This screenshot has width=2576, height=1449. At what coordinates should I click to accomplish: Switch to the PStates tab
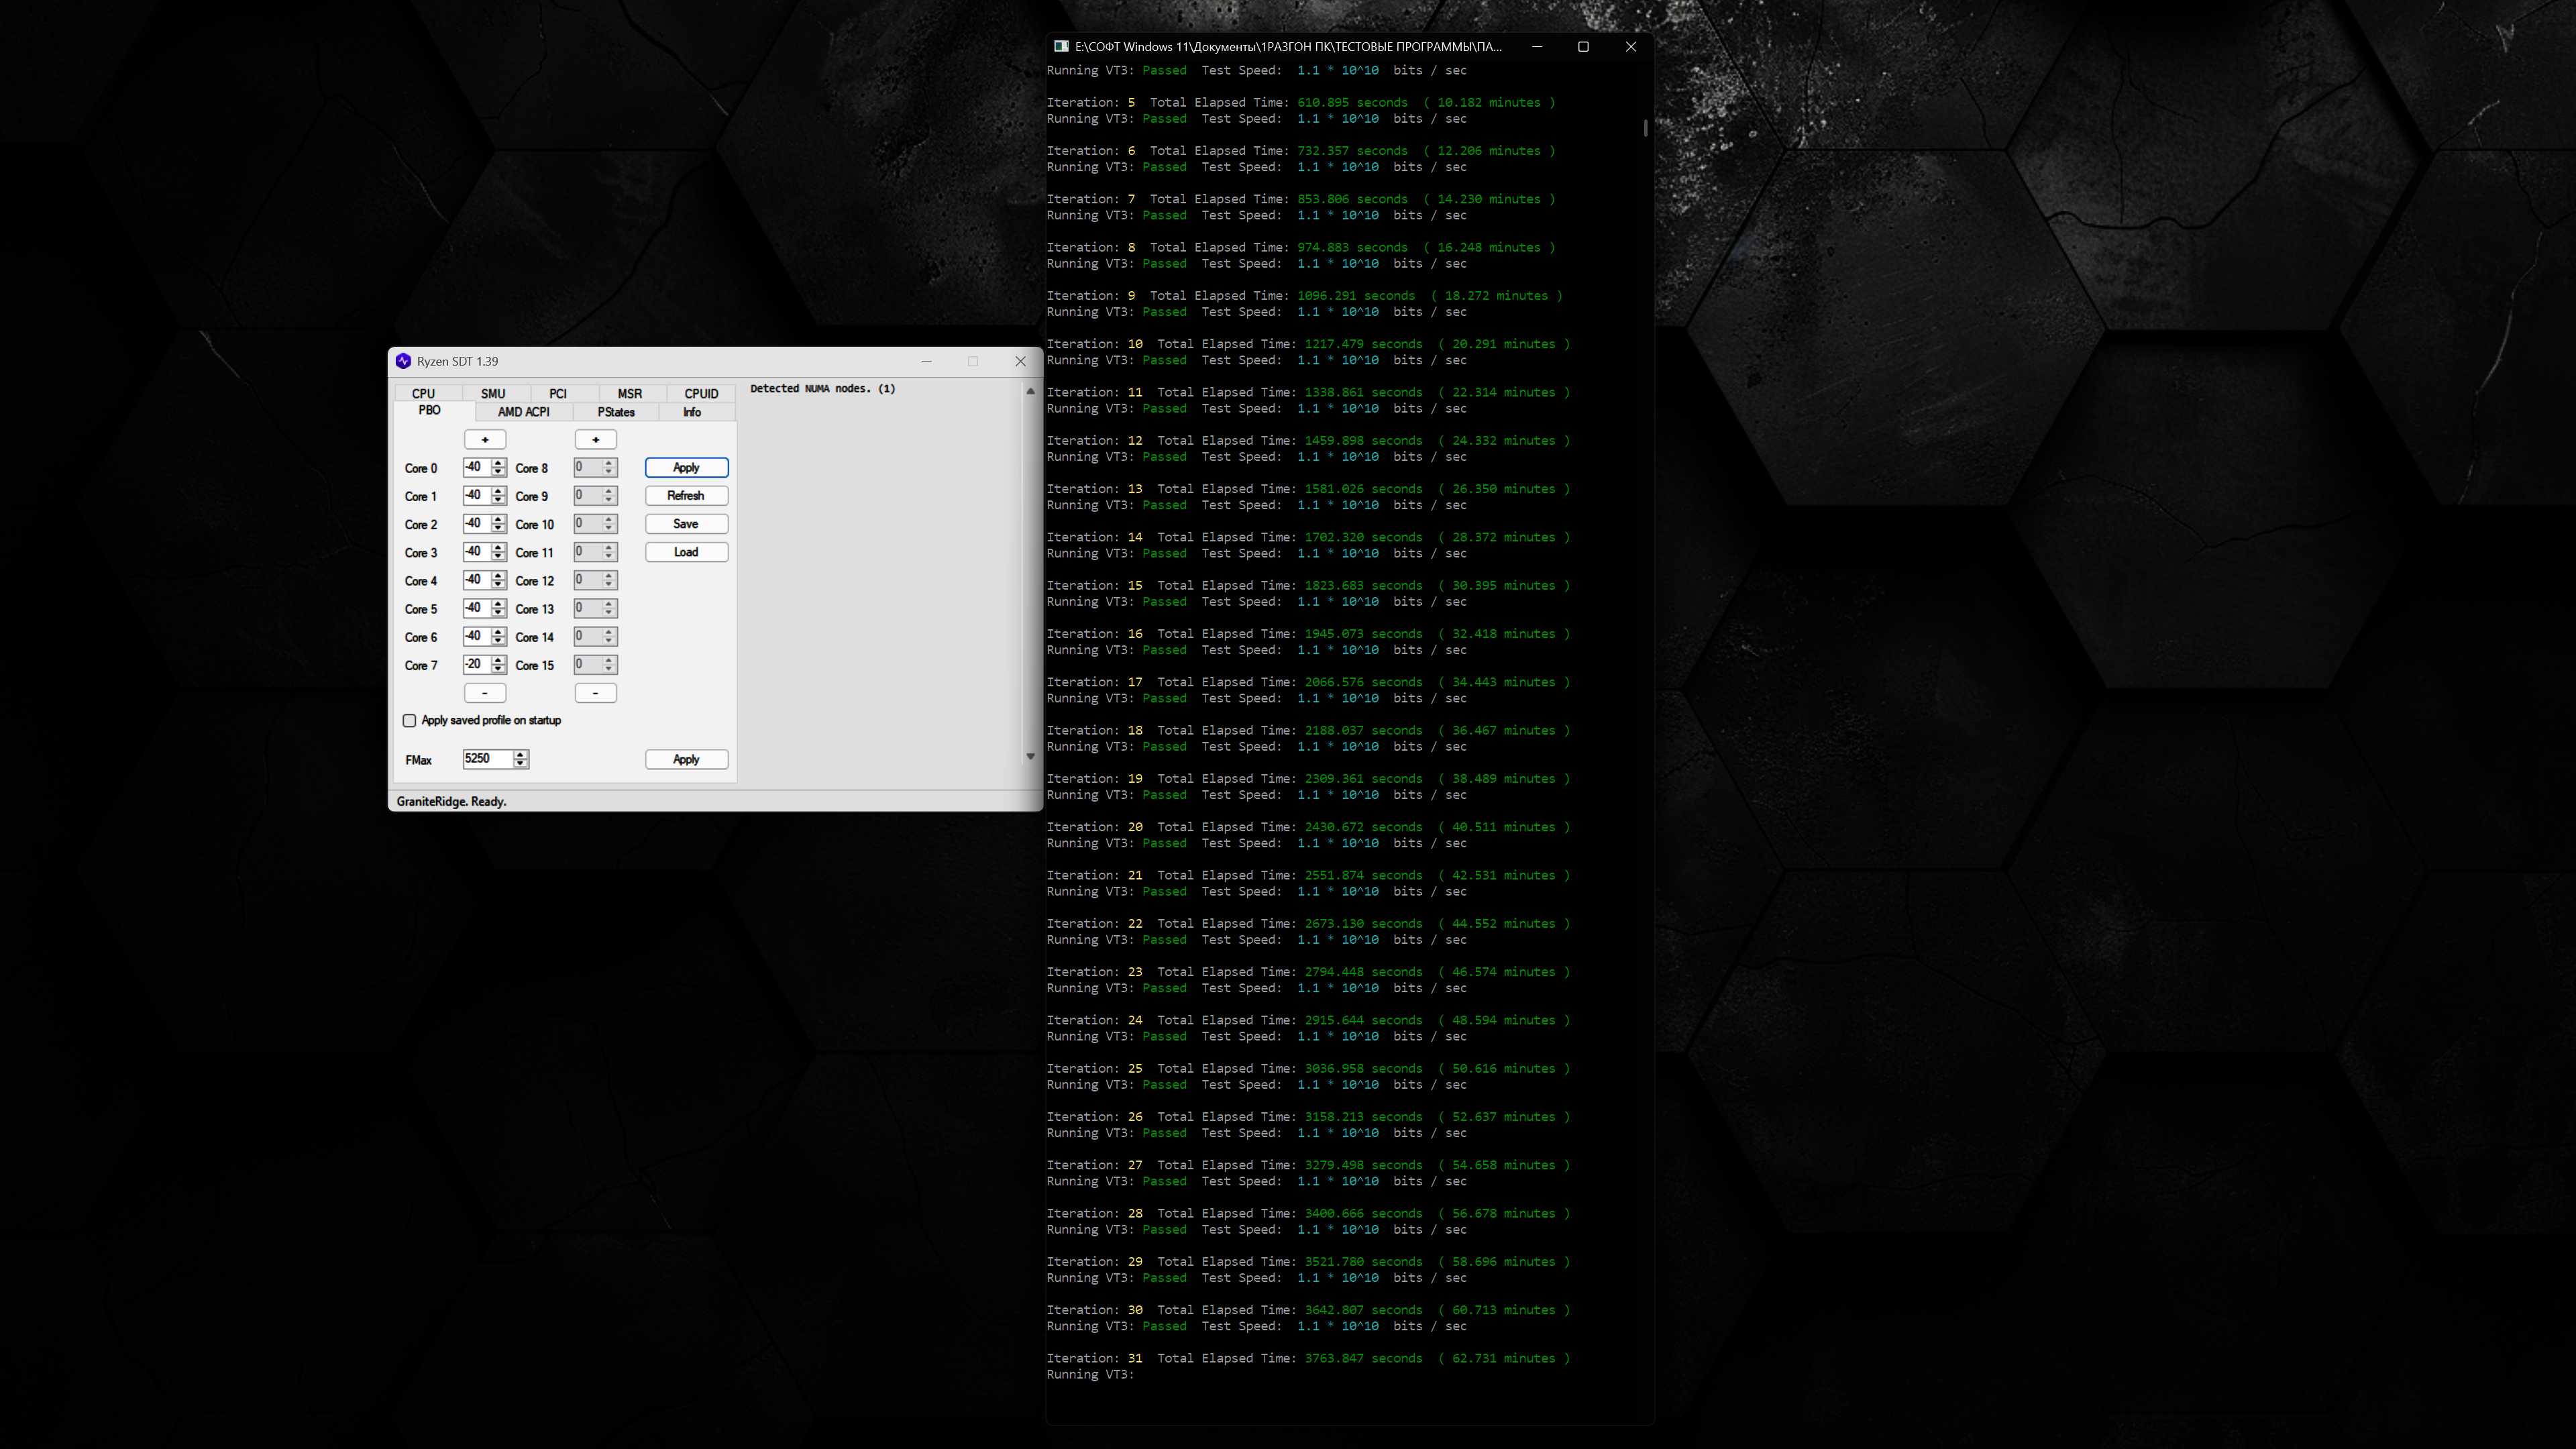coord(616,412)
